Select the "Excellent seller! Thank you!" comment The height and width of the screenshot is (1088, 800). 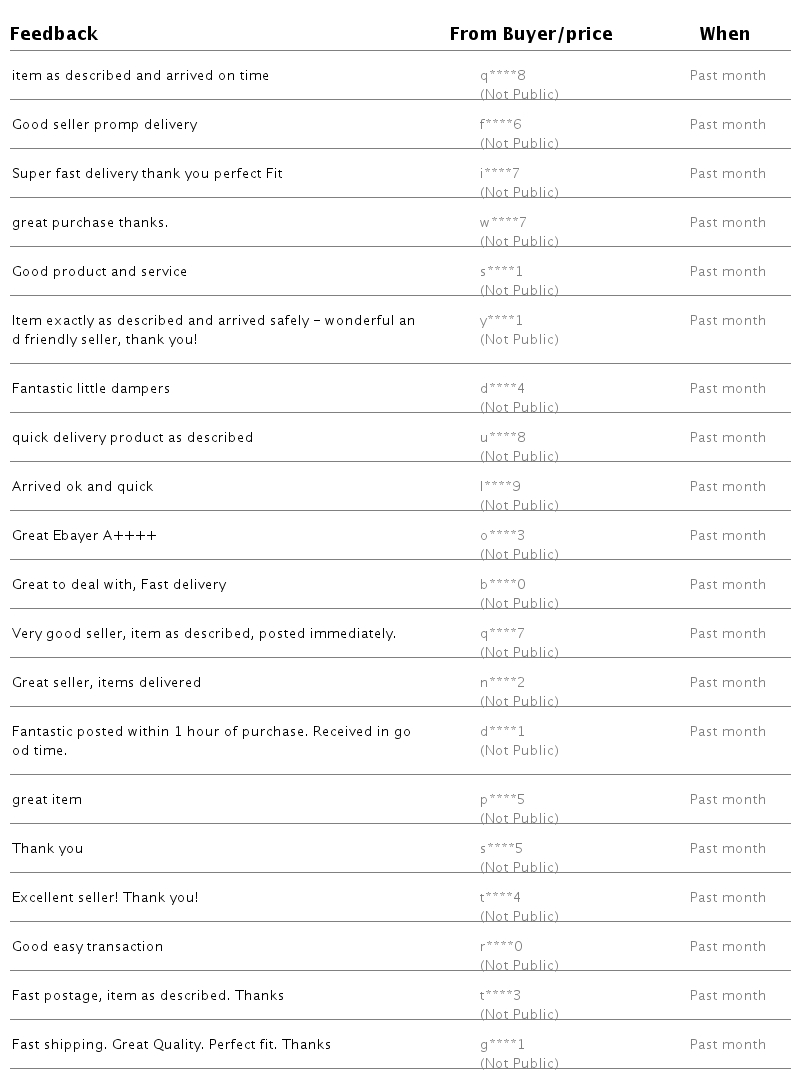105,898
